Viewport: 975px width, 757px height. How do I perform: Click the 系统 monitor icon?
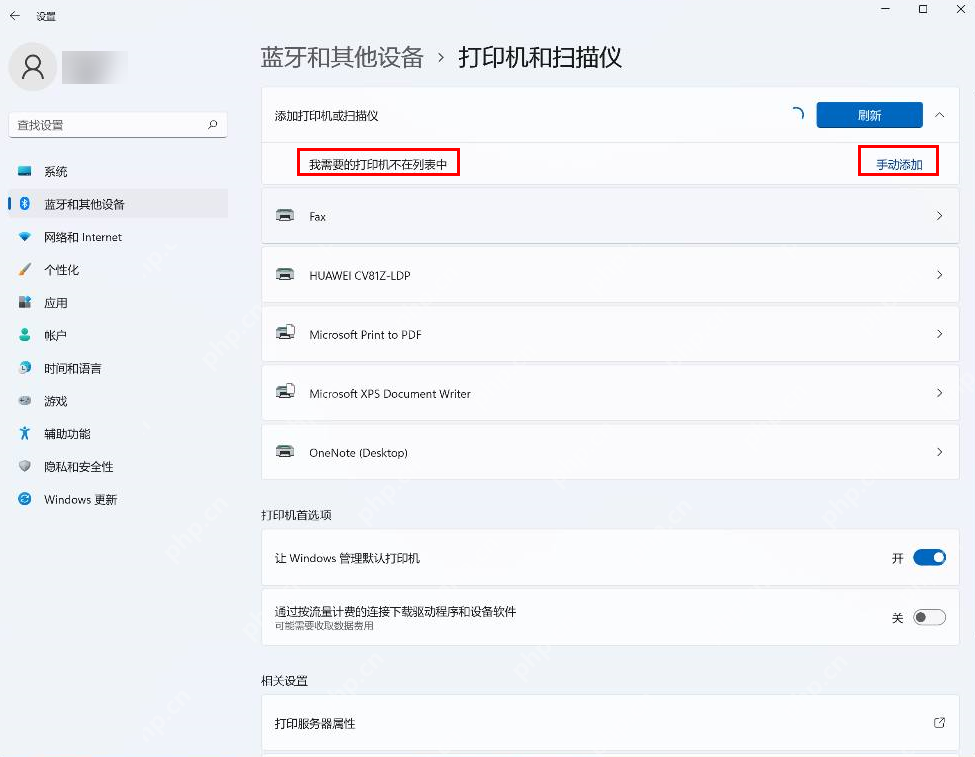click(25, 171)
